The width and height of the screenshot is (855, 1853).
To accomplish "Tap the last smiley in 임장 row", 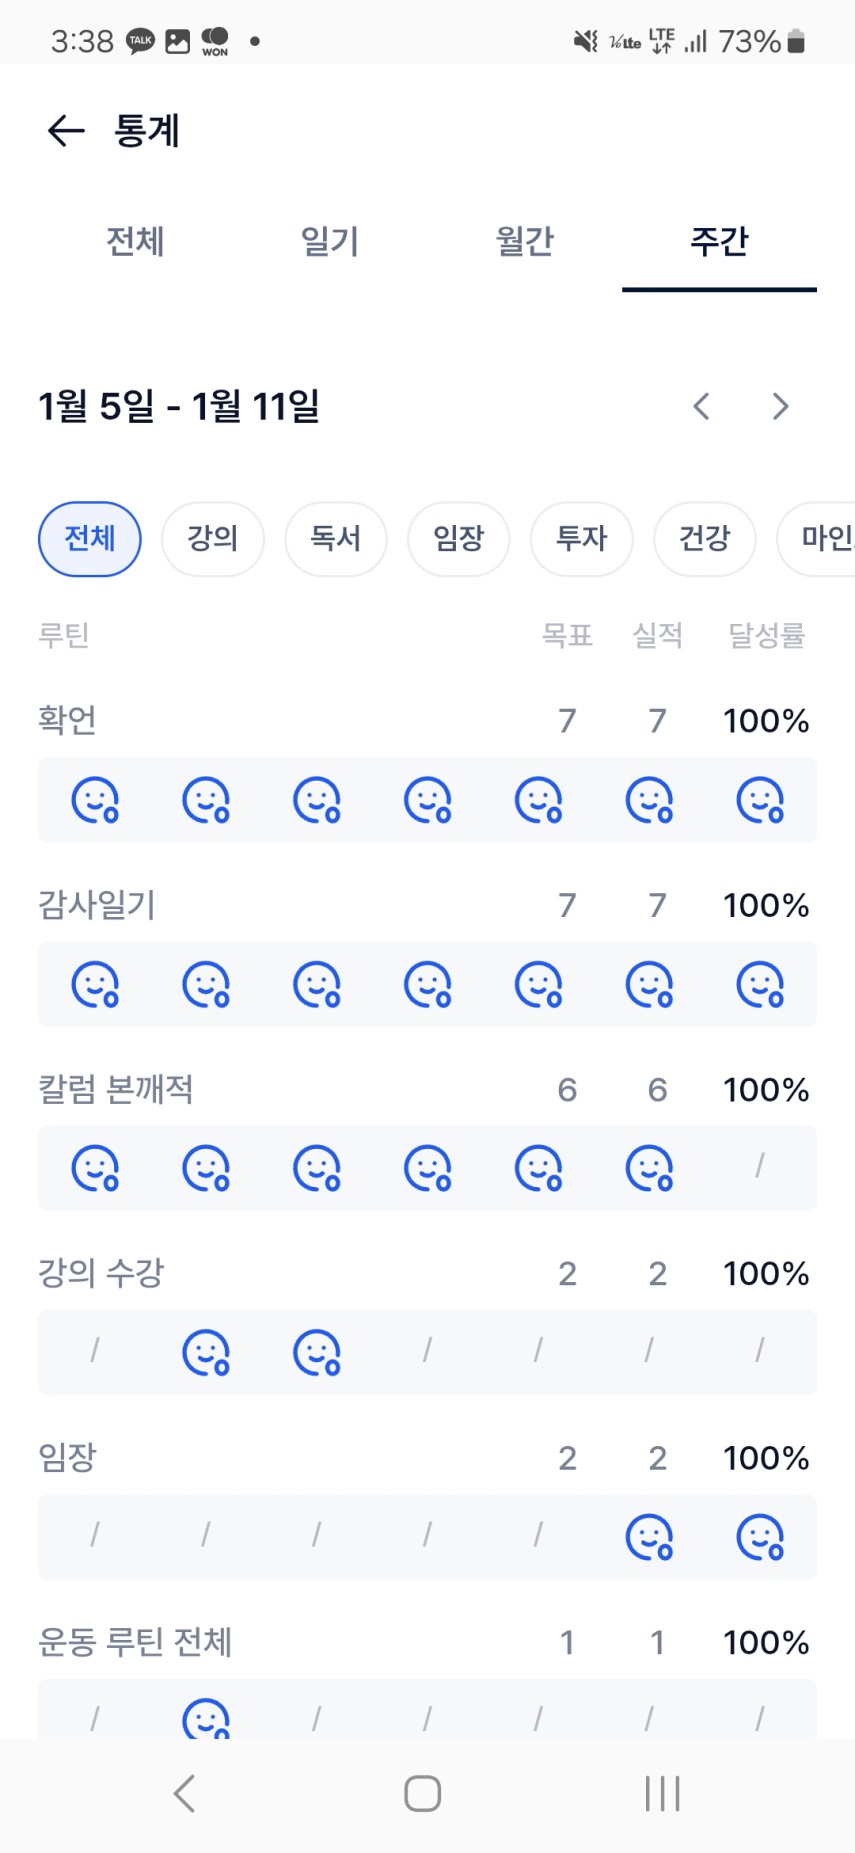I will tap(760, 1538).
